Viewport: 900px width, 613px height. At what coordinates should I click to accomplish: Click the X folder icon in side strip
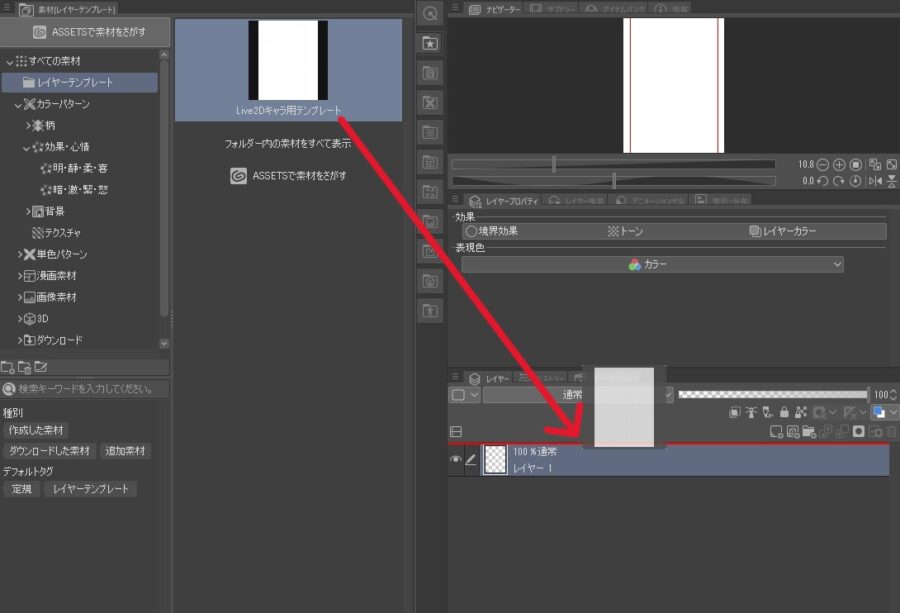[x=430, y=103]
